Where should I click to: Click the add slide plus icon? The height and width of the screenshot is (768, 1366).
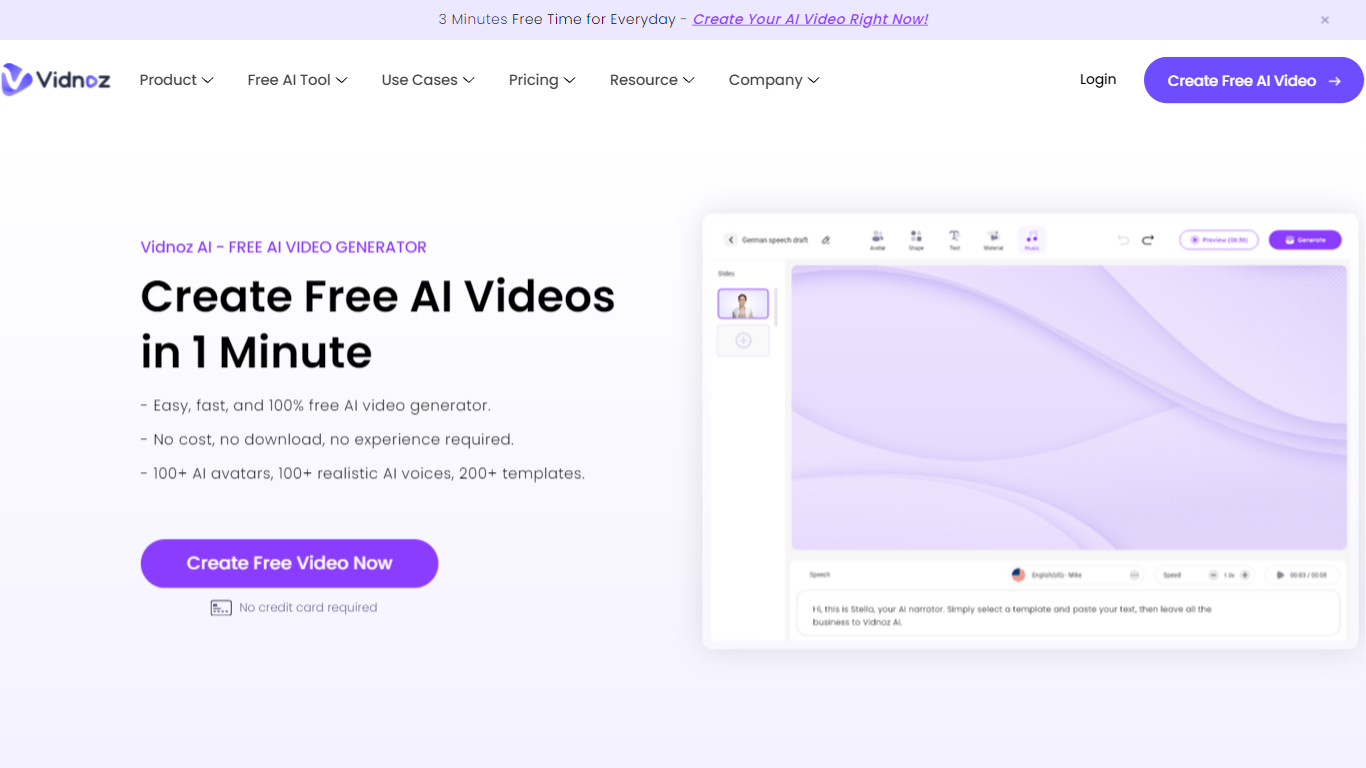point(743,341)
